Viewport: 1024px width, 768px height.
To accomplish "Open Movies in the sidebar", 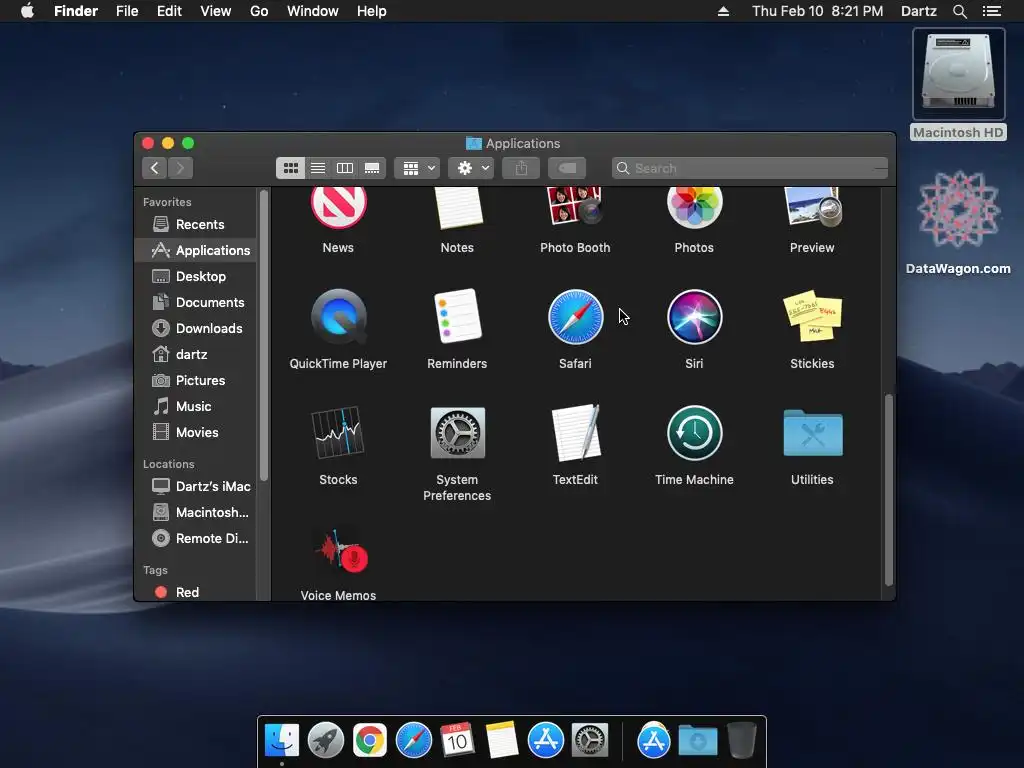I will coord(195,432).
